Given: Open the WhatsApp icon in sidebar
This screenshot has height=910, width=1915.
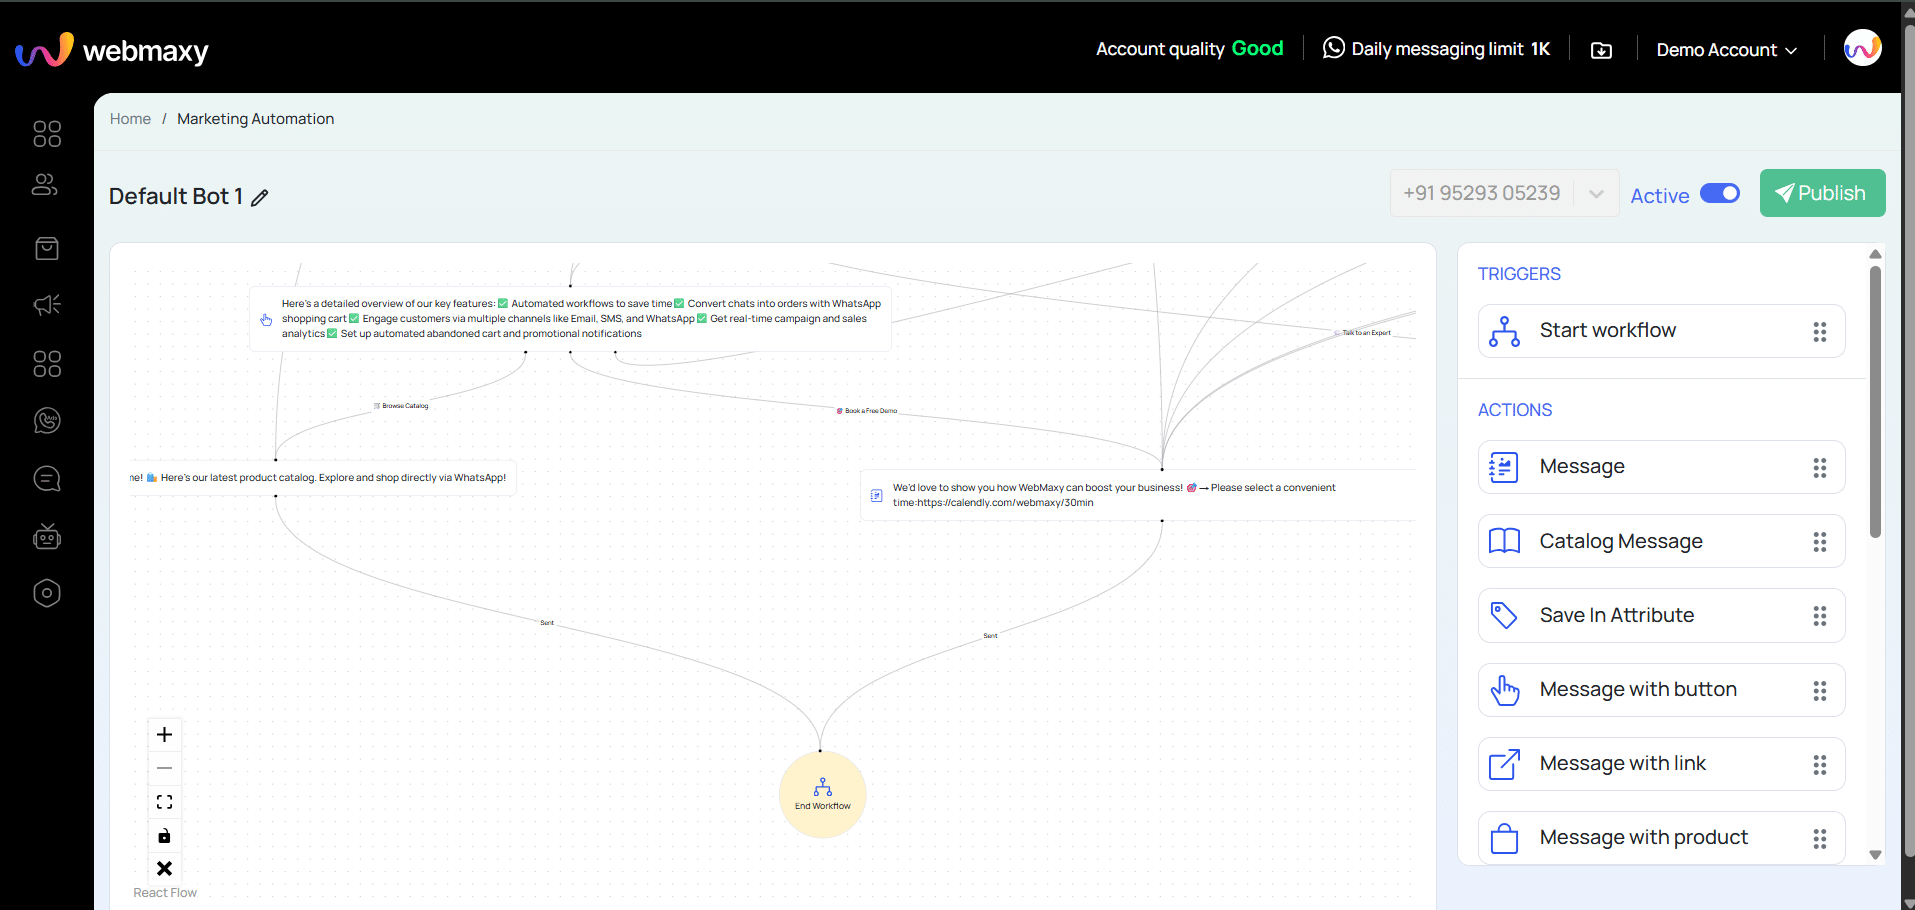Looking at the screenshot, I should click(47, 421).
